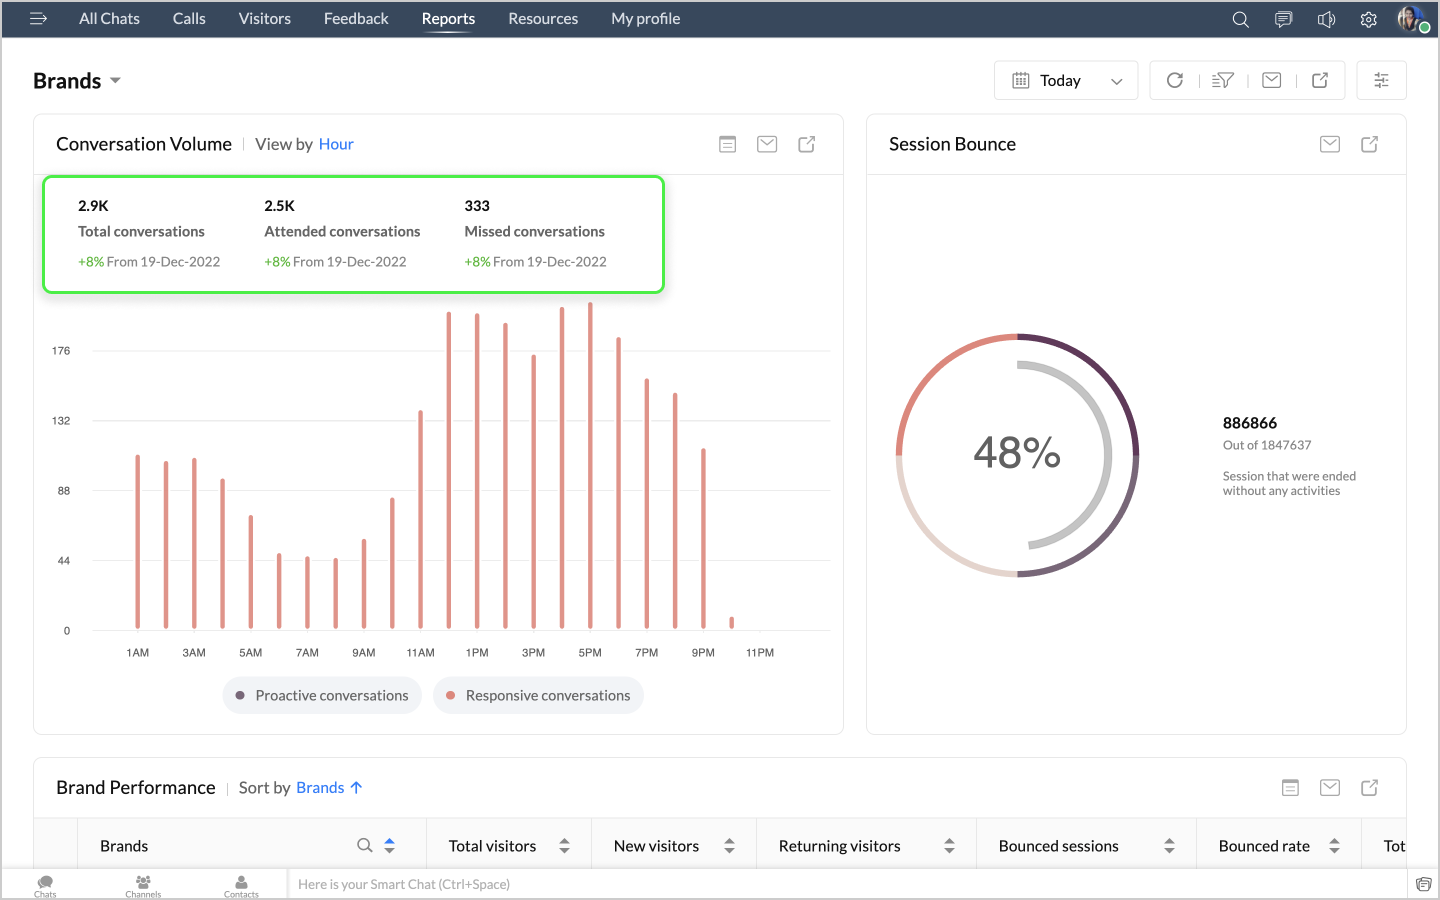Switch Conversation Volume to table view icon
Viewport: 1440px width, 900px height.
(727, 144)
